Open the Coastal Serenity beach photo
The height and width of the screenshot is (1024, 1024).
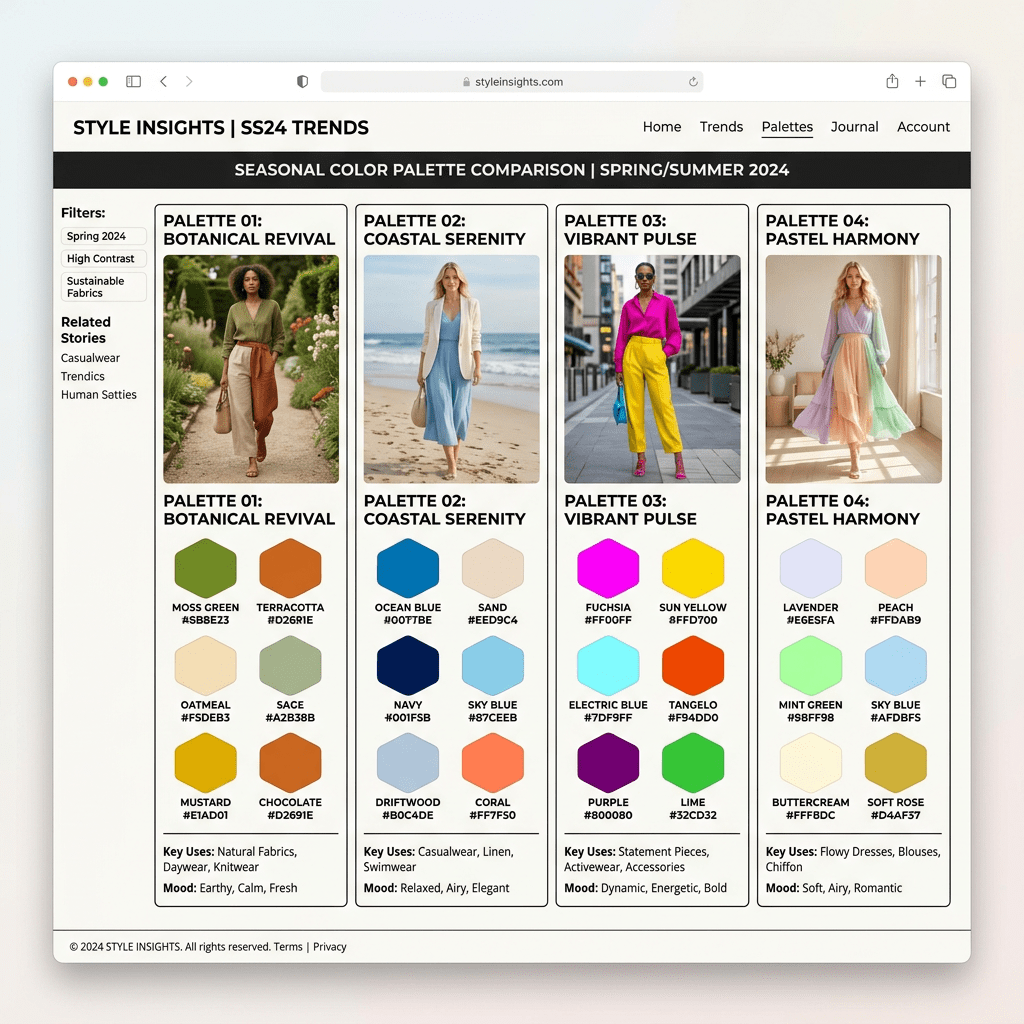coord(451,369)
